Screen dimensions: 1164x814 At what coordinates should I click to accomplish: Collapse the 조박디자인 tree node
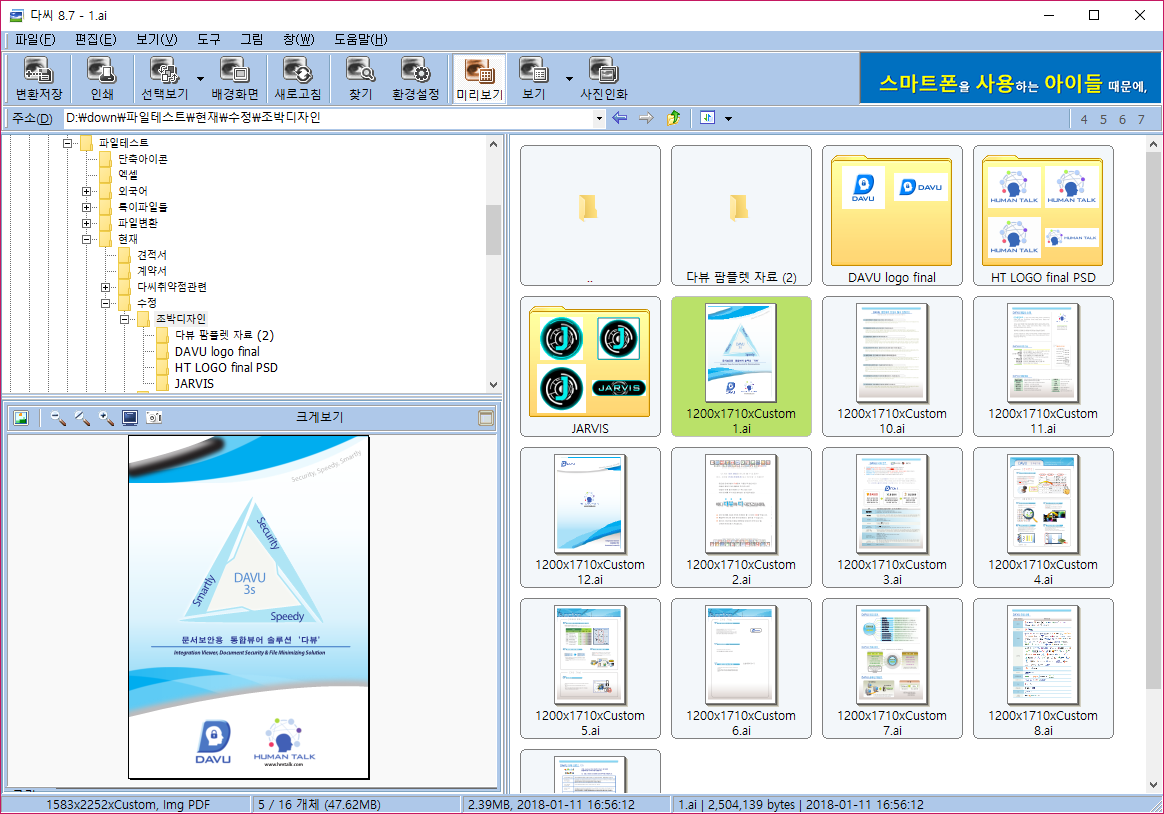coord(124,319)
